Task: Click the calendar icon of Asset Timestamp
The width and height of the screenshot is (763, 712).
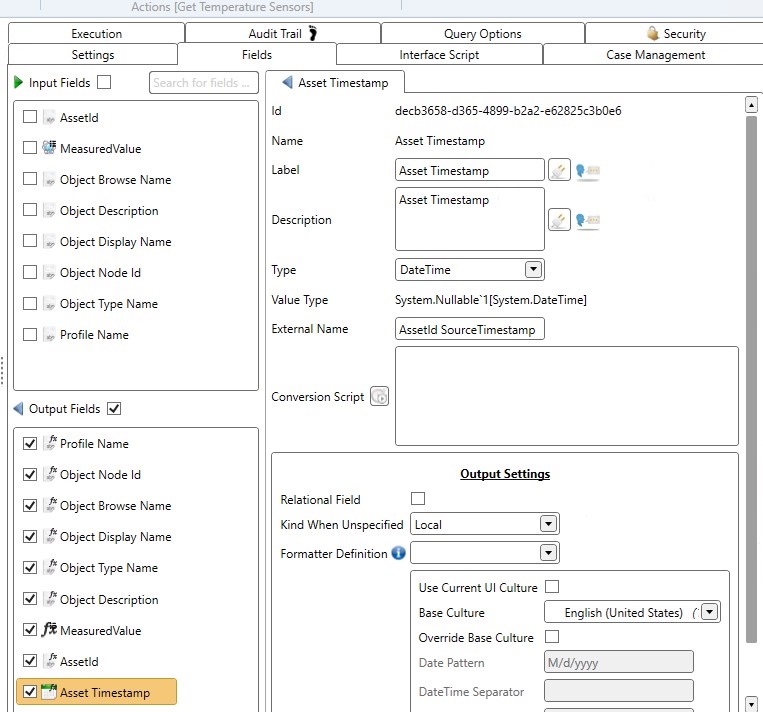Action: pos(49,691)
